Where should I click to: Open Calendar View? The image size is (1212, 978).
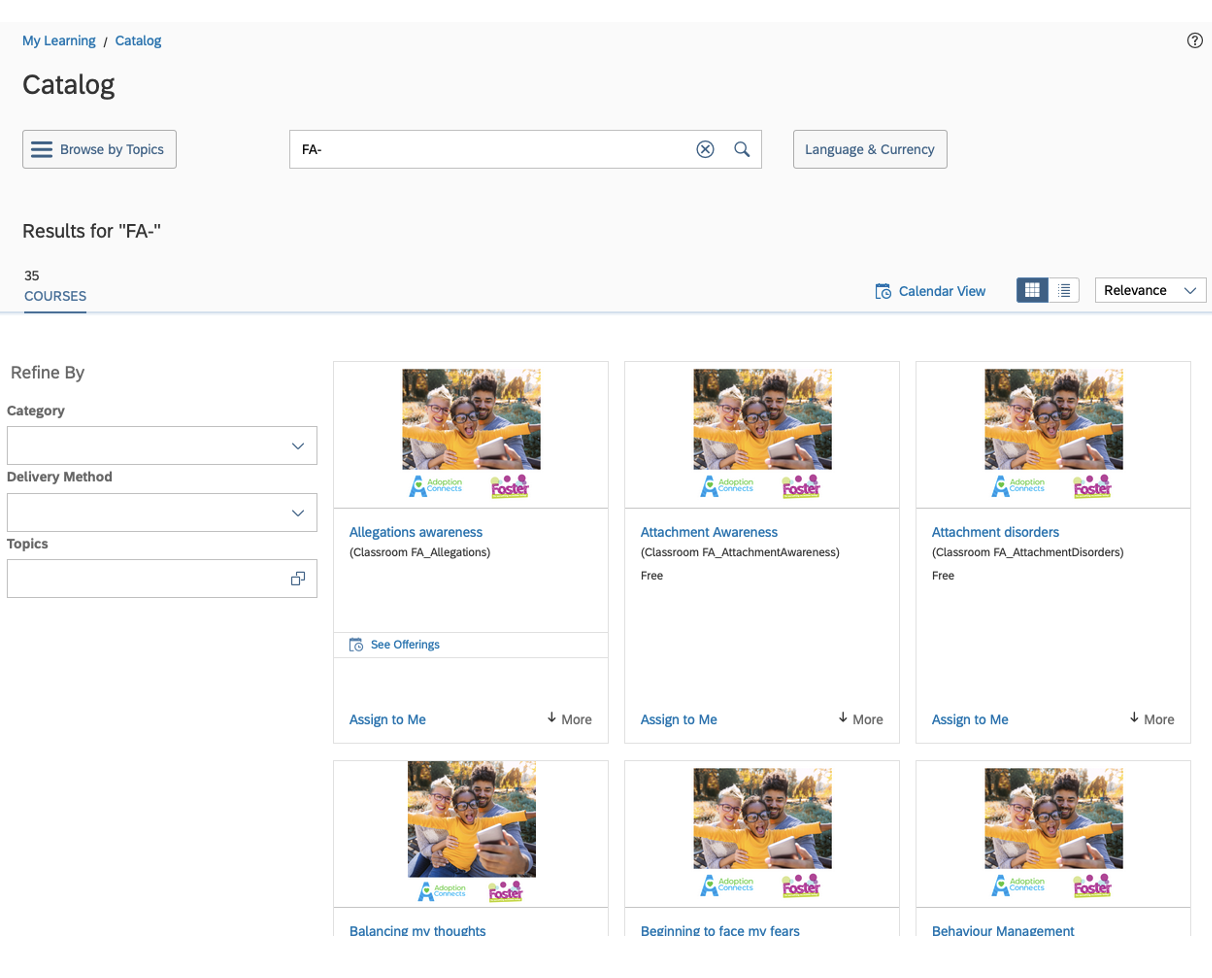coord(930,291)
